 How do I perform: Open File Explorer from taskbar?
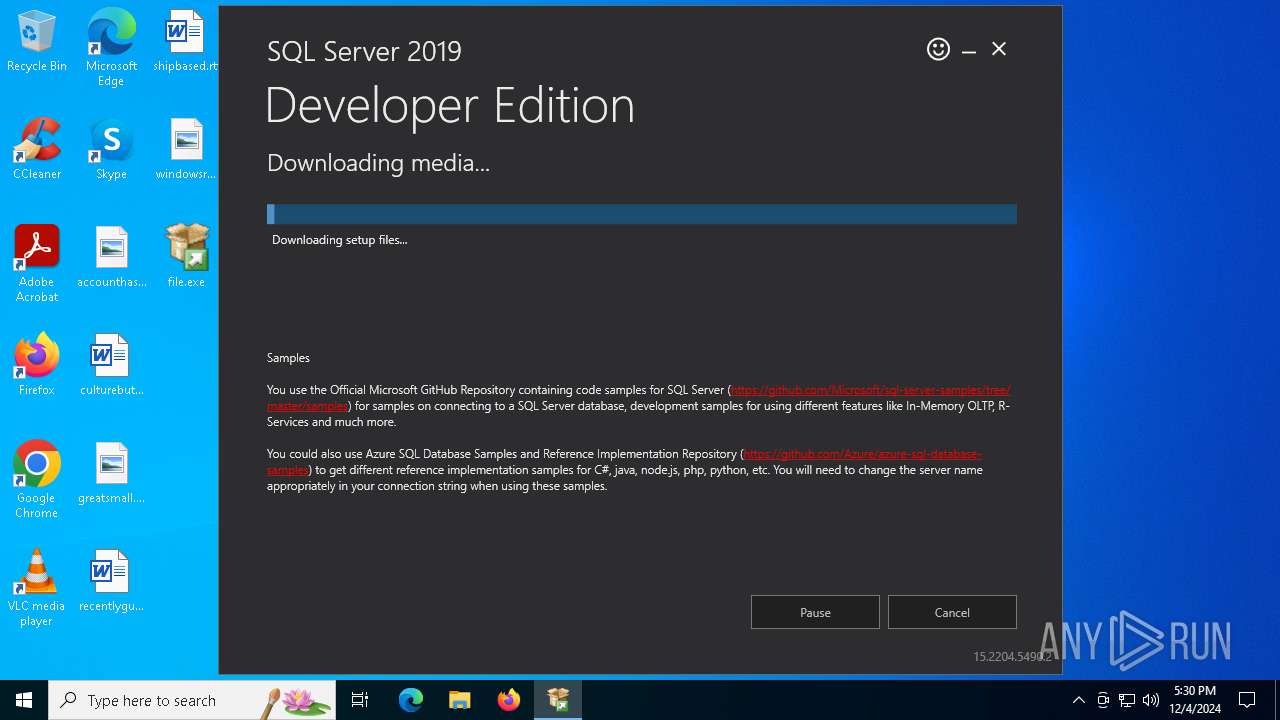point(460,700)
